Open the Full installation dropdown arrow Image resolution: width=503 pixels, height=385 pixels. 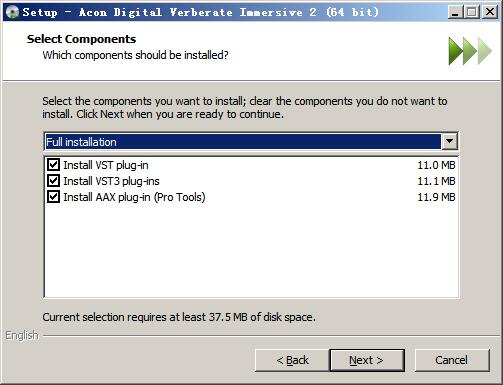click(x=449, y=142)
